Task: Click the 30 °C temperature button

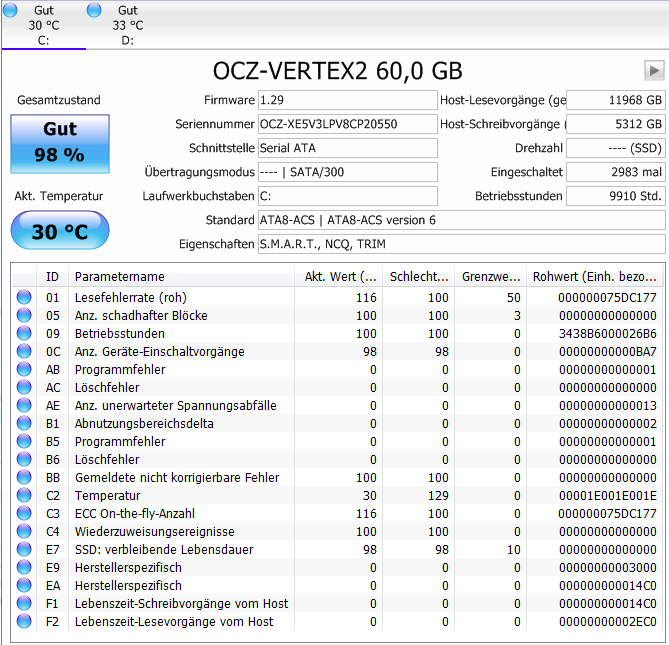Action: tap(60, 230)
